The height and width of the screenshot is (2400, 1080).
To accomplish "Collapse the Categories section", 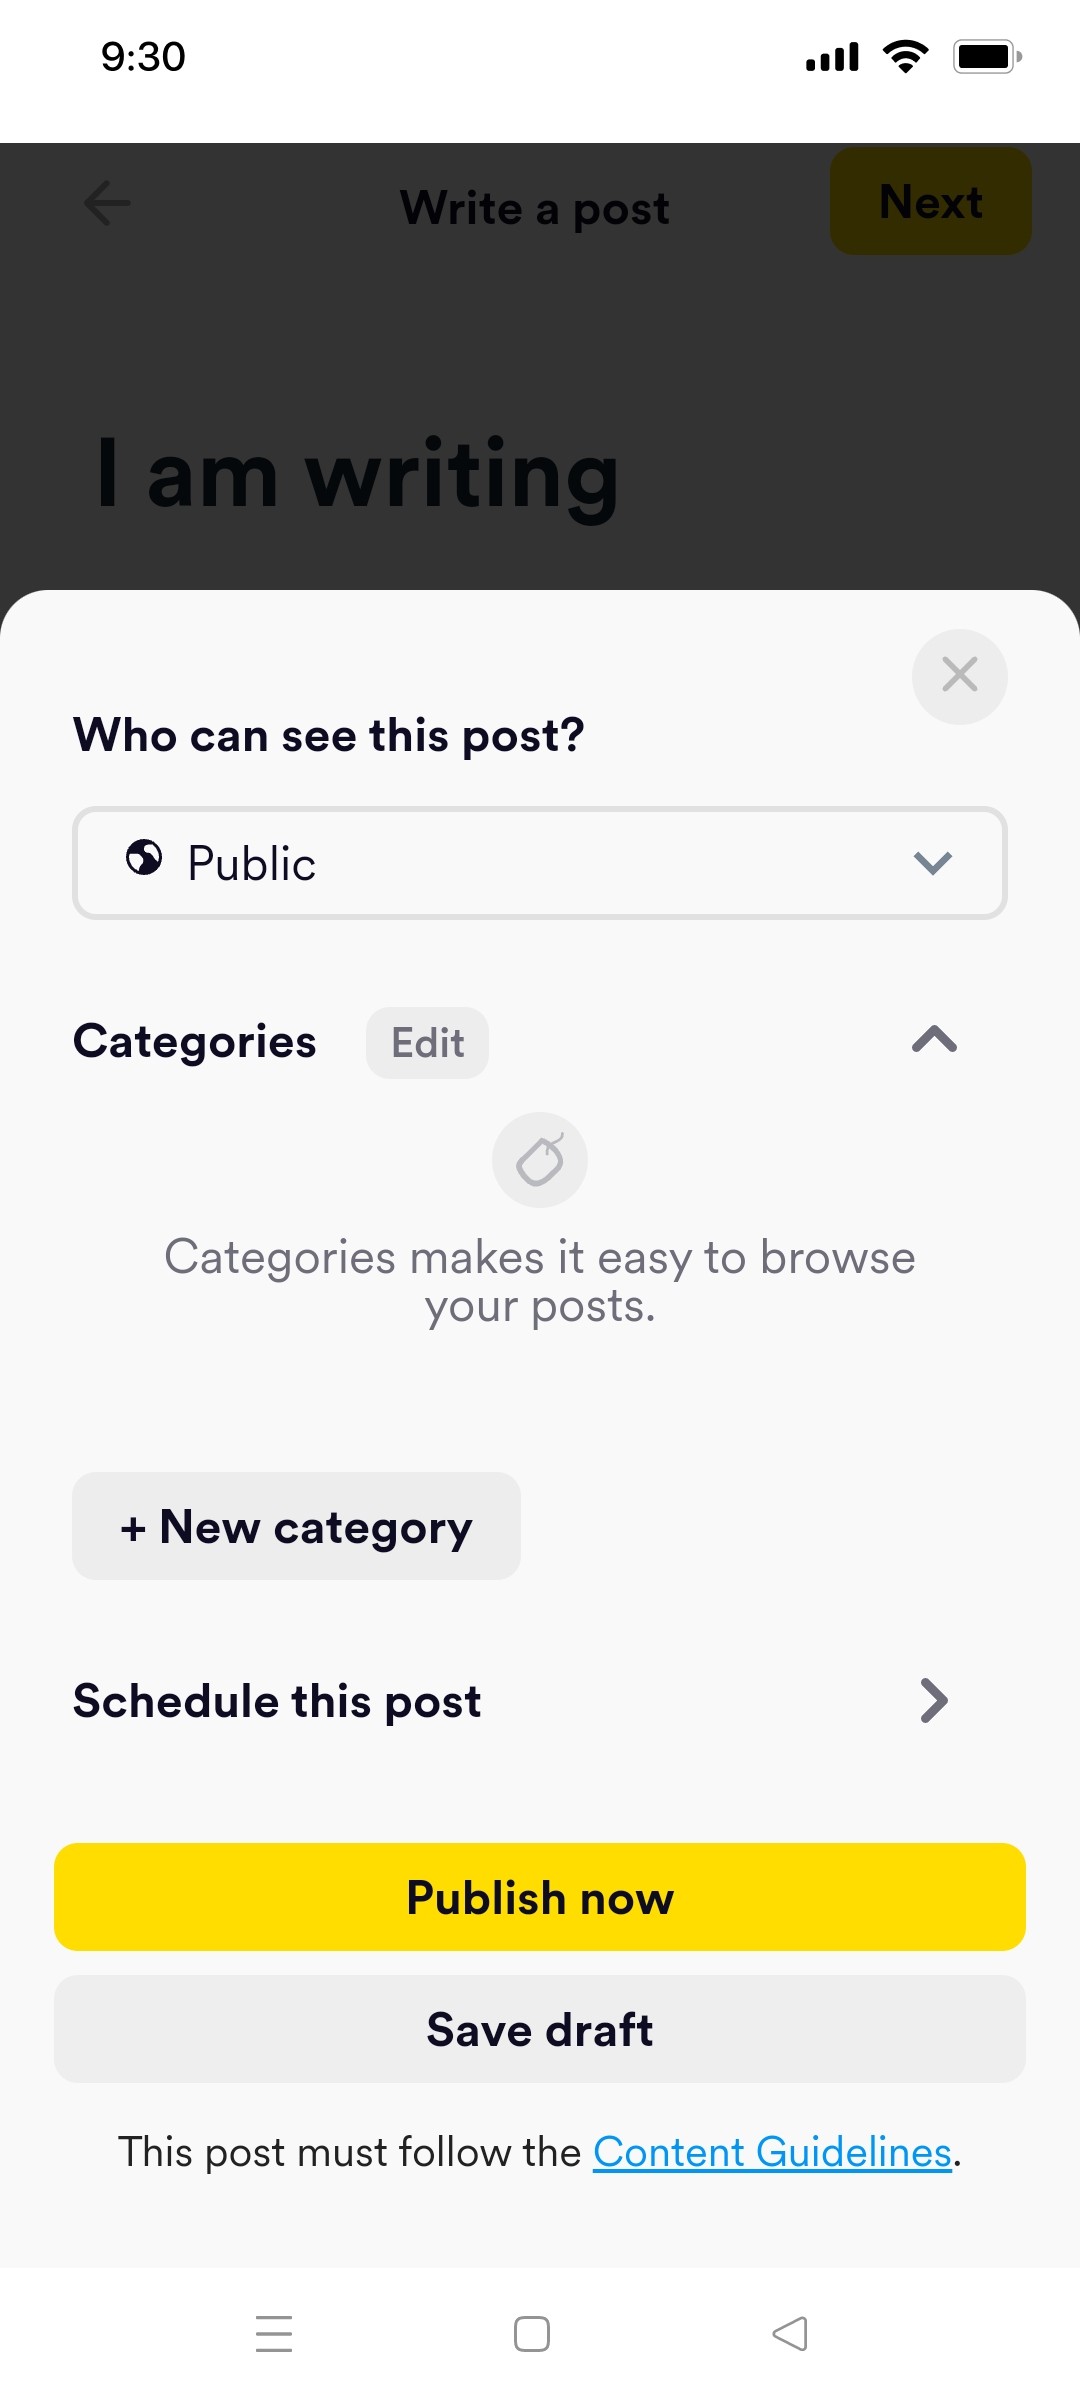I will (x=934, y=1041).
